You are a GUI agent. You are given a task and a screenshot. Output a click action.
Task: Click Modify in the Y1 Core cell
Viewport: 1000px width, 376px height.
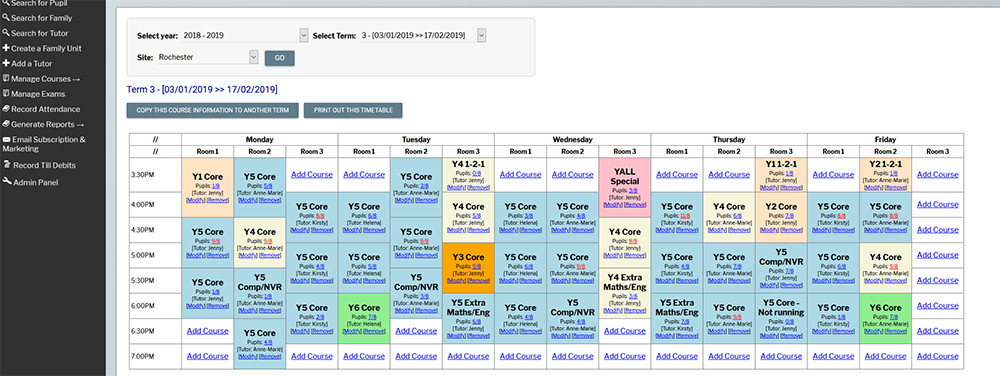coord(196,199)
